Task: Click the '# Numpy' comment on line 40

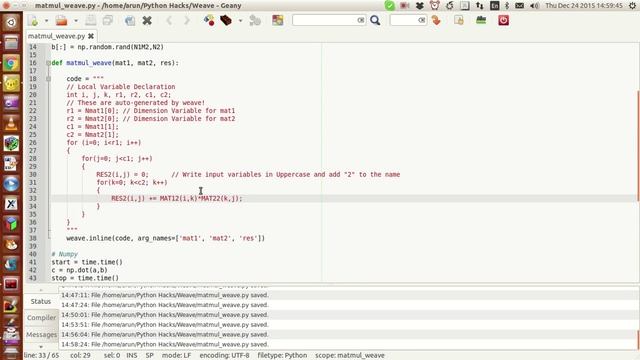Action: [64, 254]
